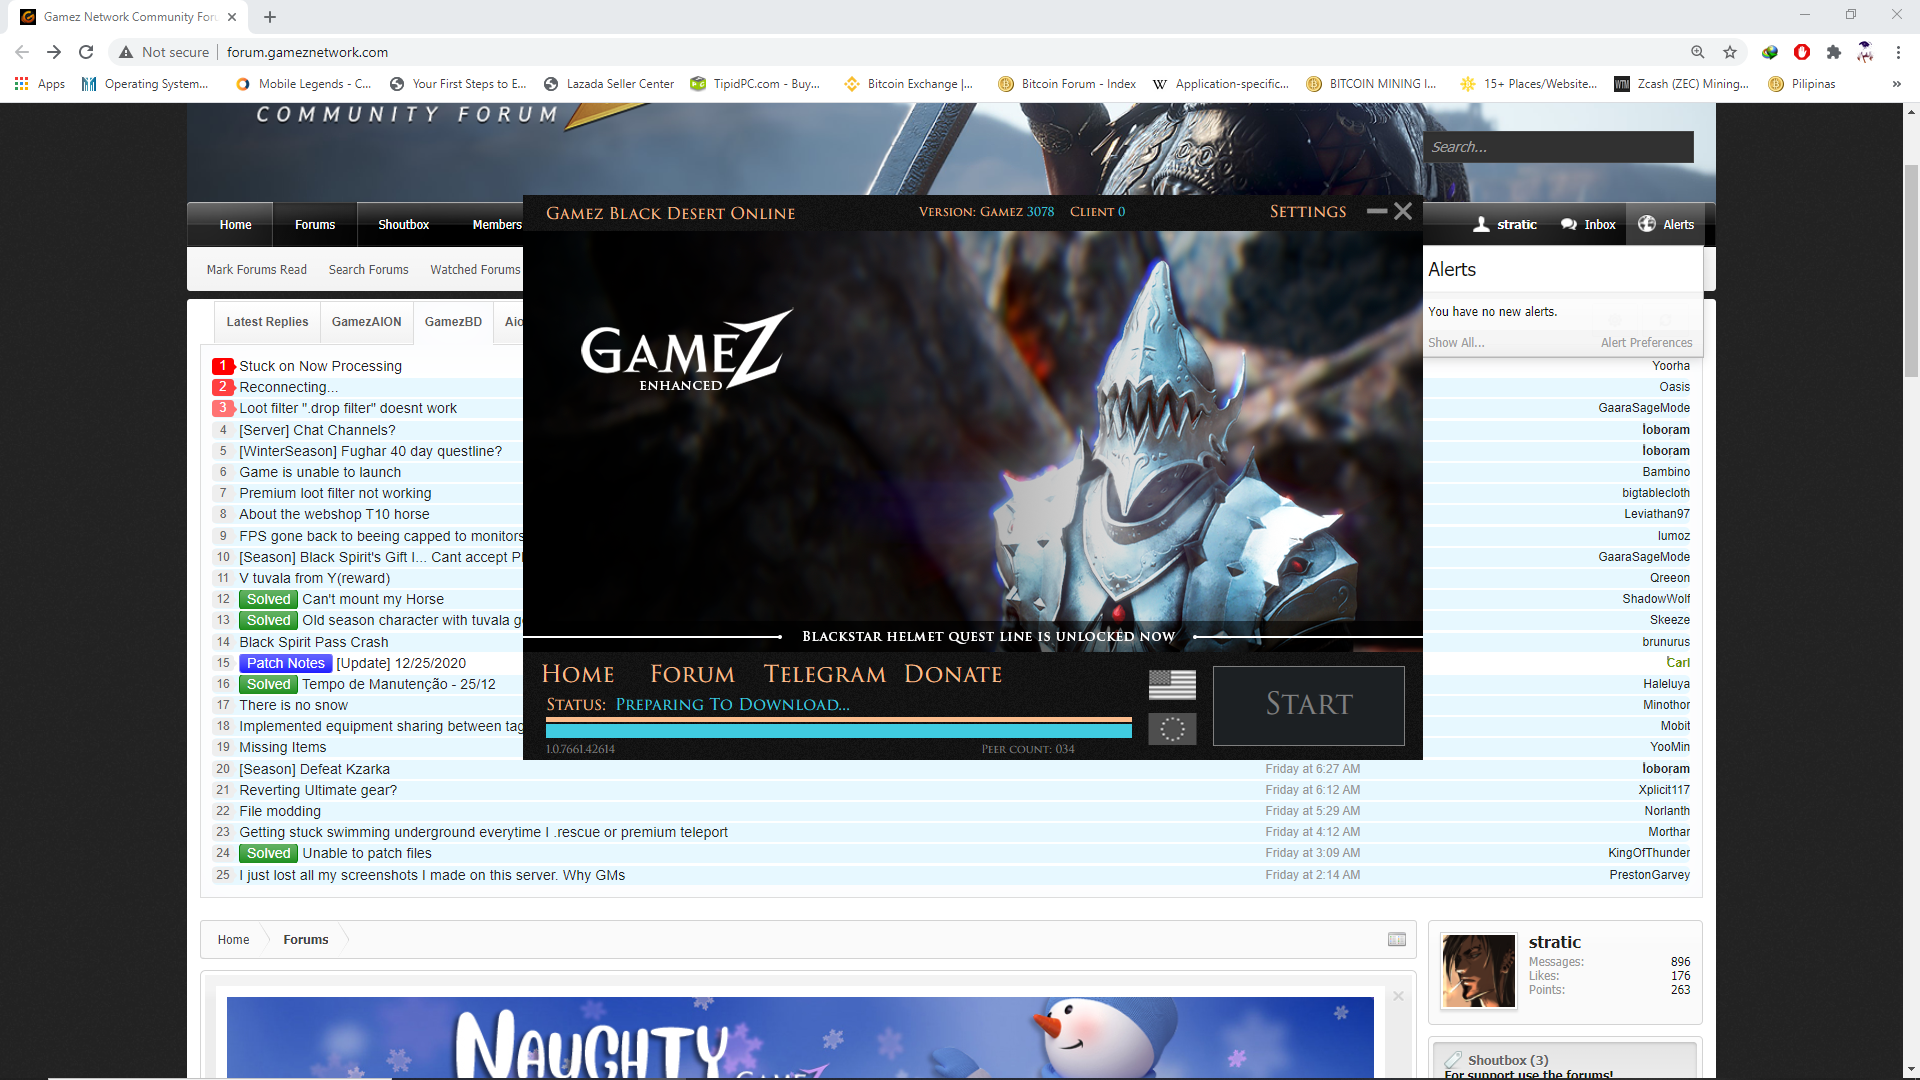Minimize the Gamez Black Desert launcher
The image size is (1920, 1080).
point(1377,211)
